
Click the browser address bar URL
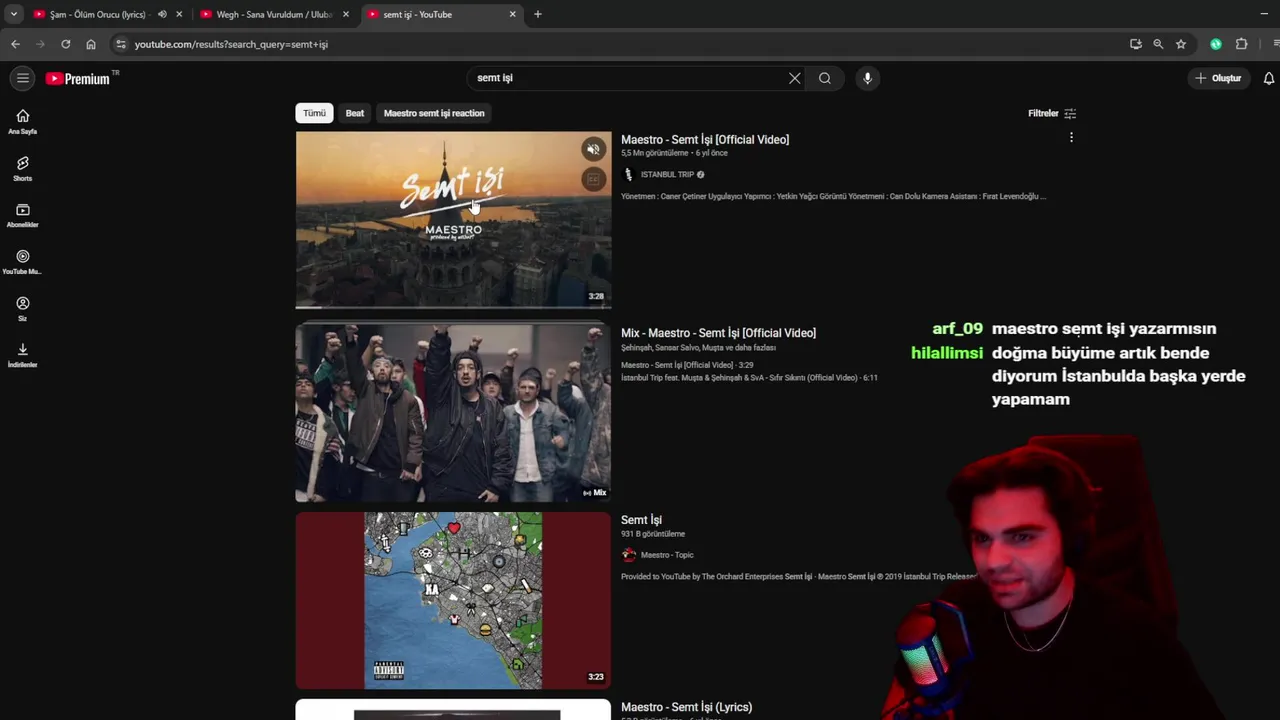[231, 44]
